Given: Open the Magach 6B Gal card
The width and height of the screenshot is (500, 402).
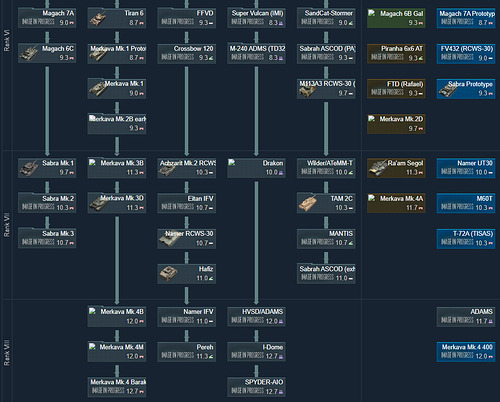Looking at the screenshot, I should 396,18.
